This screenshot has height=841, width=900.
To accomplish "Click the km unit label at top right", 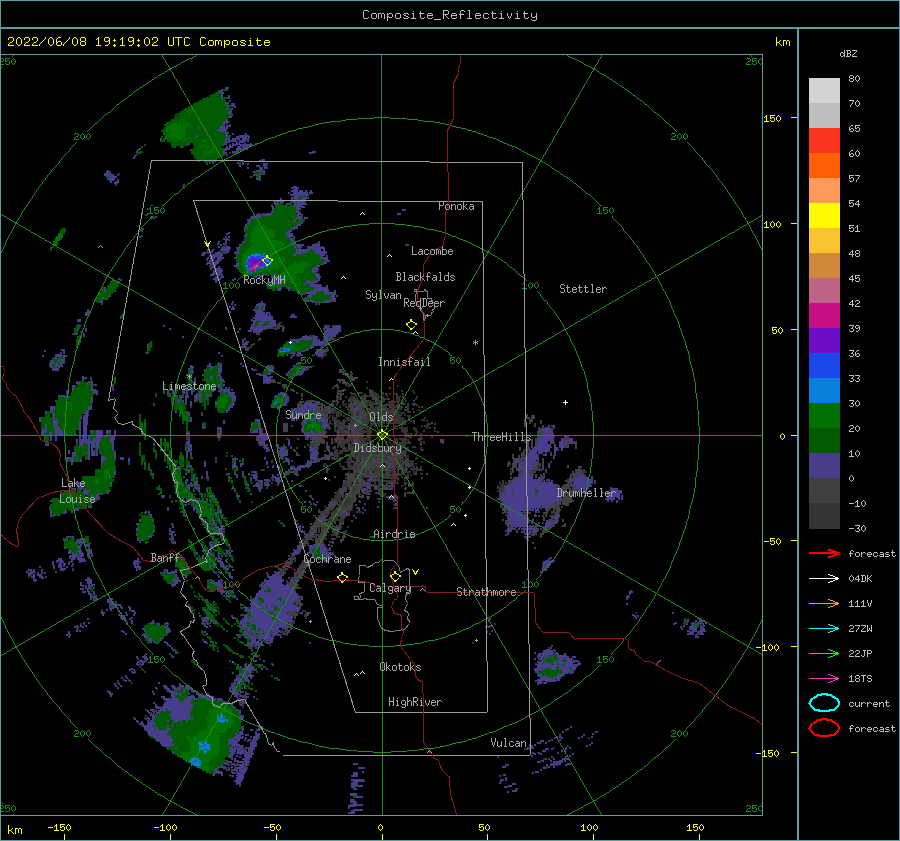I will 782,42.
